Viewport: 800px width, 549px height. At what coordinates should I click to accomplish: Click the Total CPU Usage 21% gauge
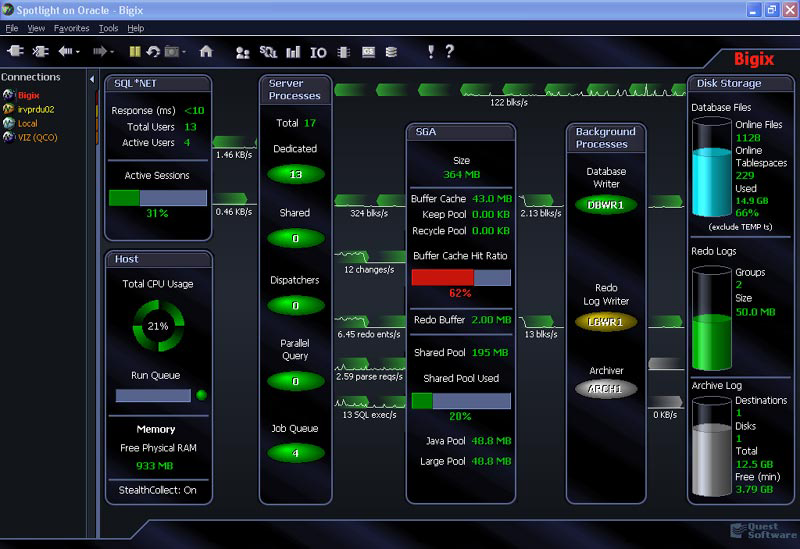pyautogui.click(x=158, y=326)
